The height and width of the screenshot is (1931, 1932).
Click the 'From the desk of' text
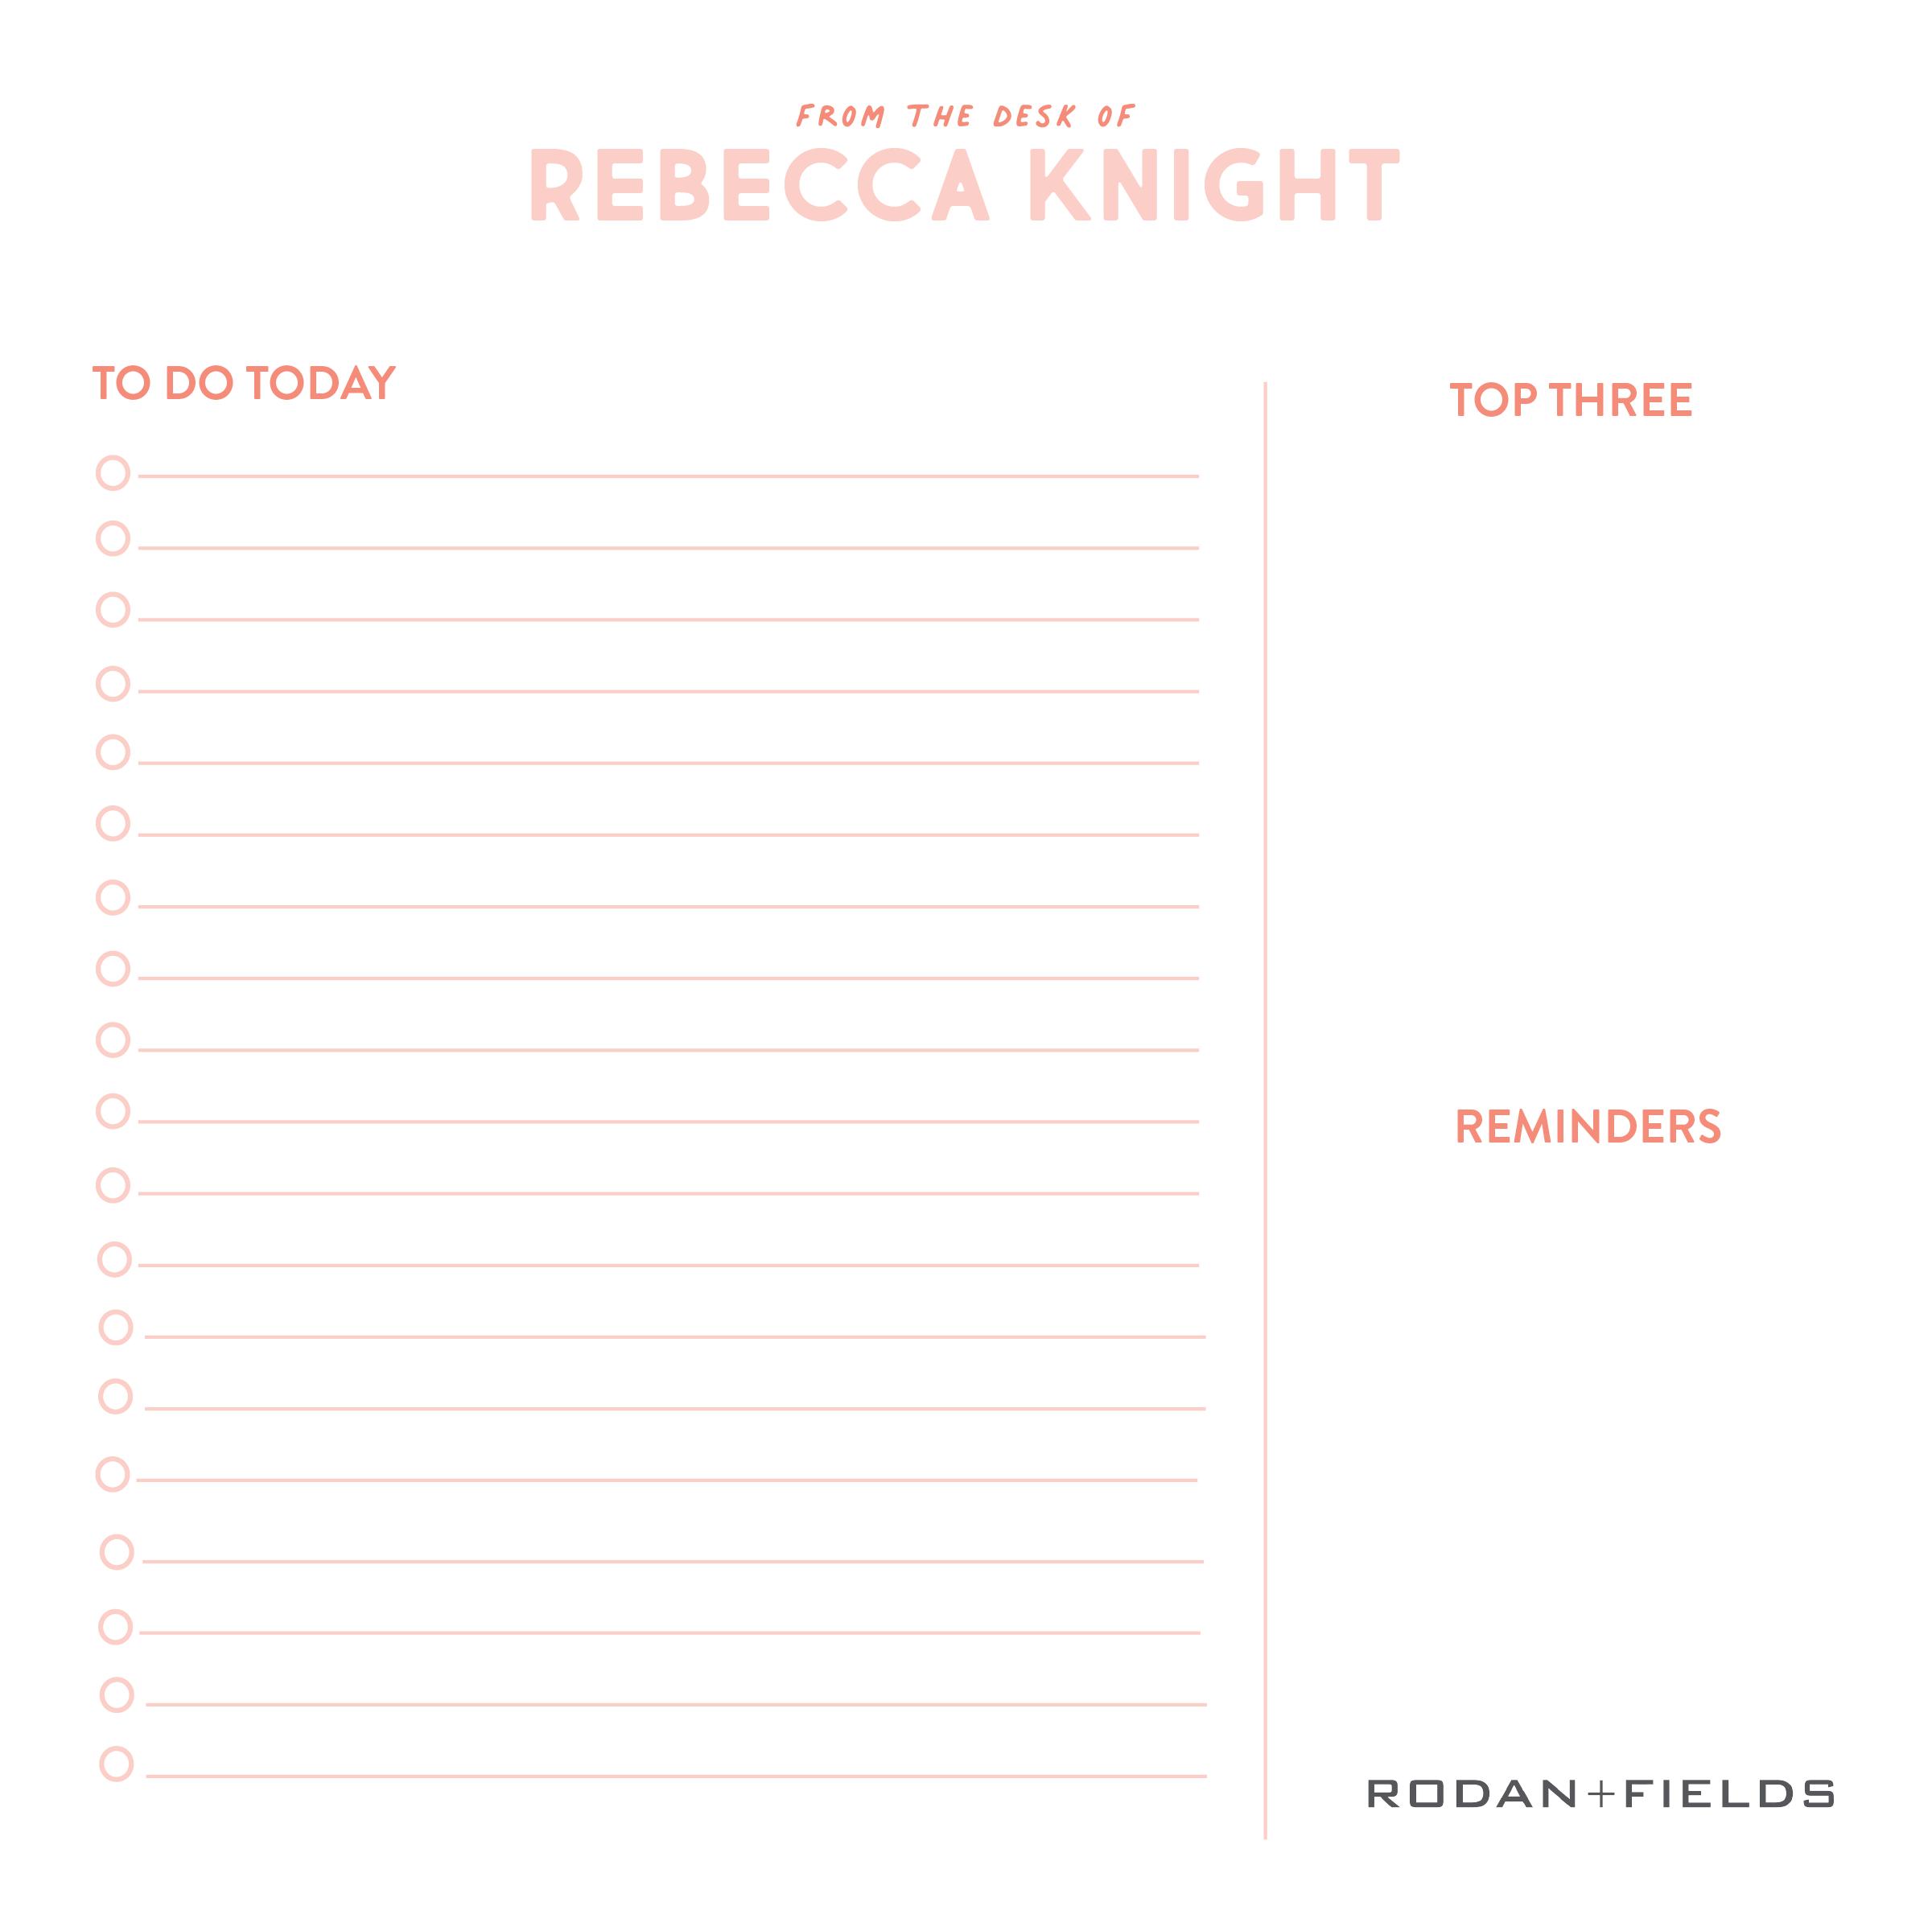click(965, 116)
